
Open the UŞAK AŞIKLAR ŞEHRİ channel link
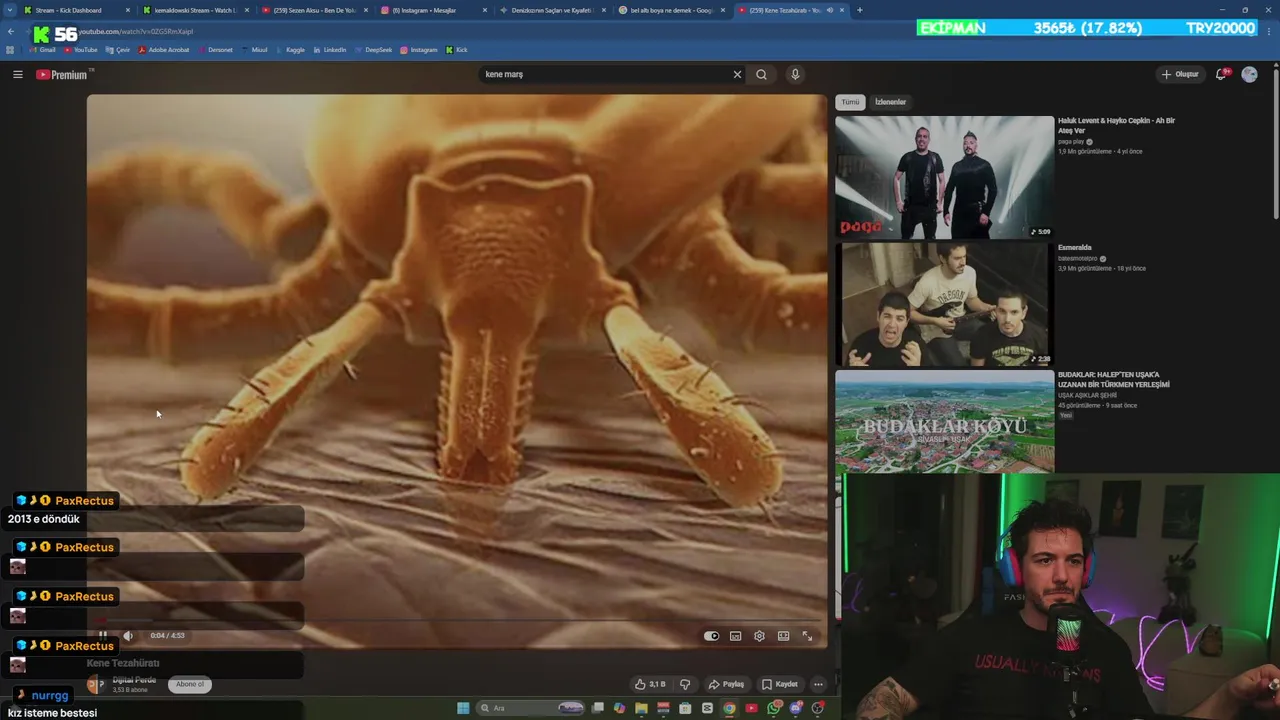[1088, 396]
